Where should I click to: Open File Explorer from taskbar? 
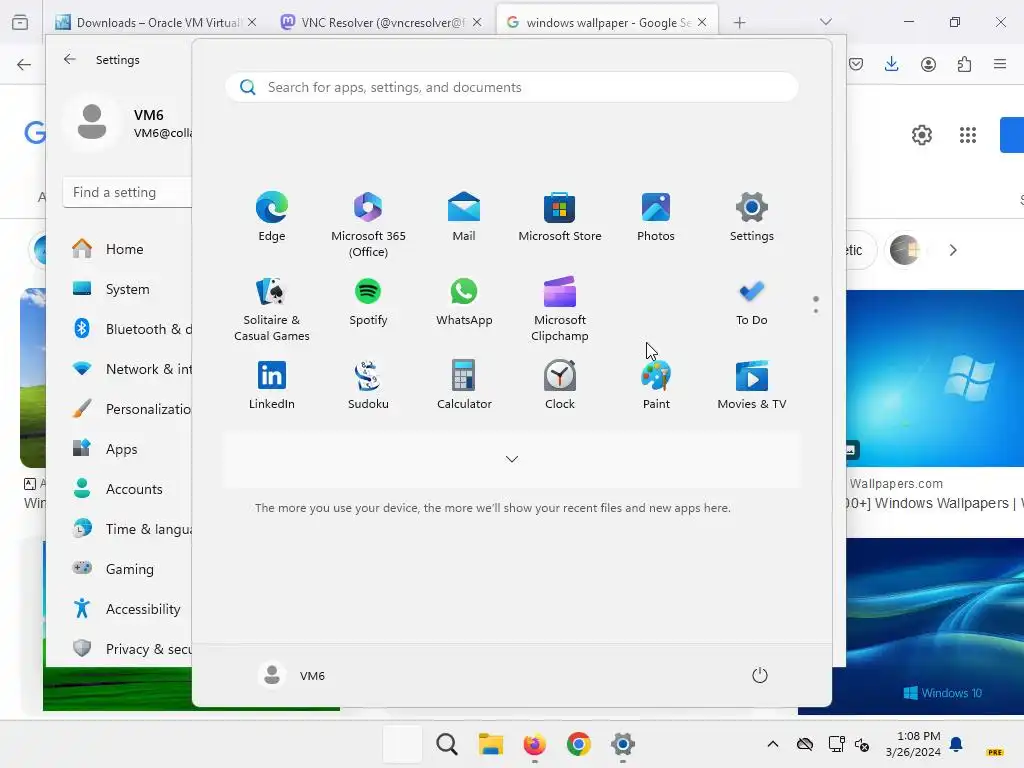click(x=490, y=744)
